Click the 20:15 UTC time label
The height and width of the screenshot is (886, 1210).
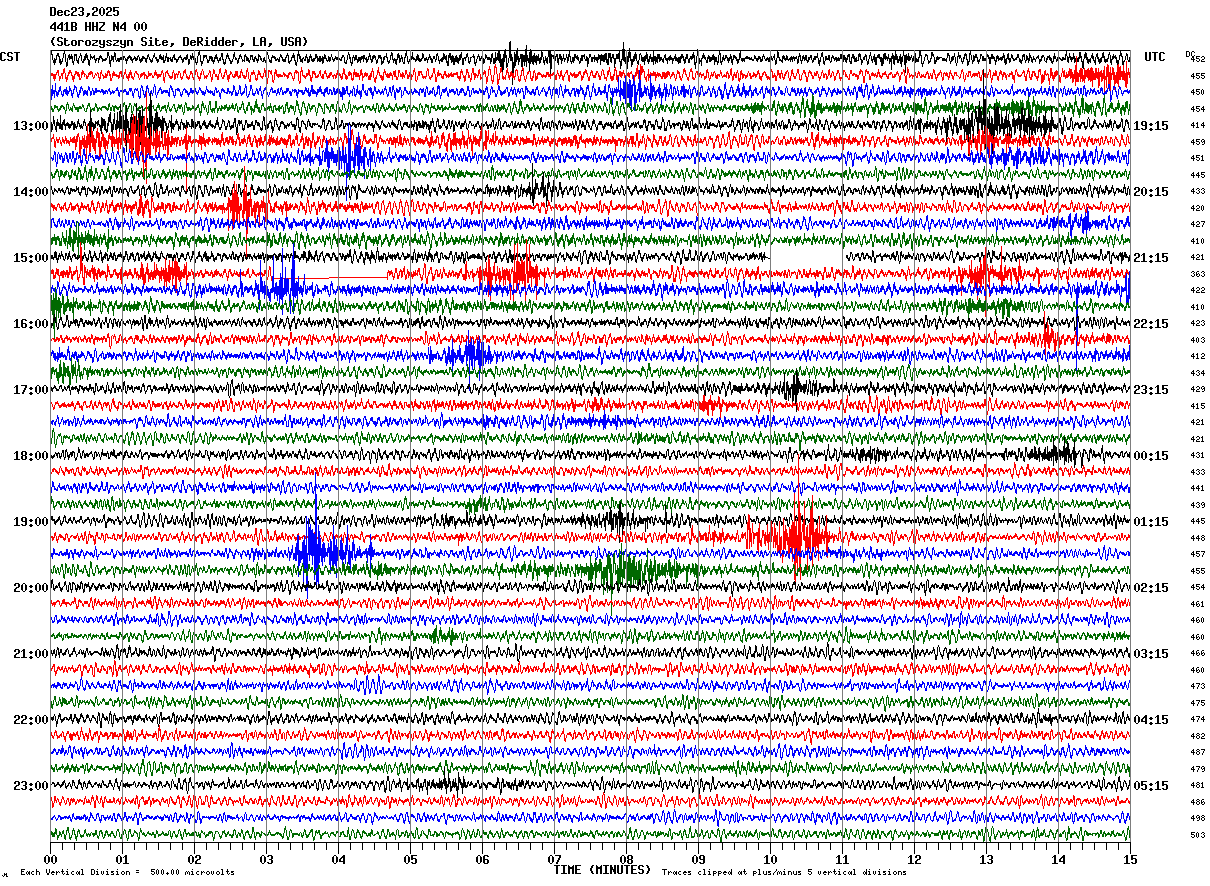tap(1151, 192)
